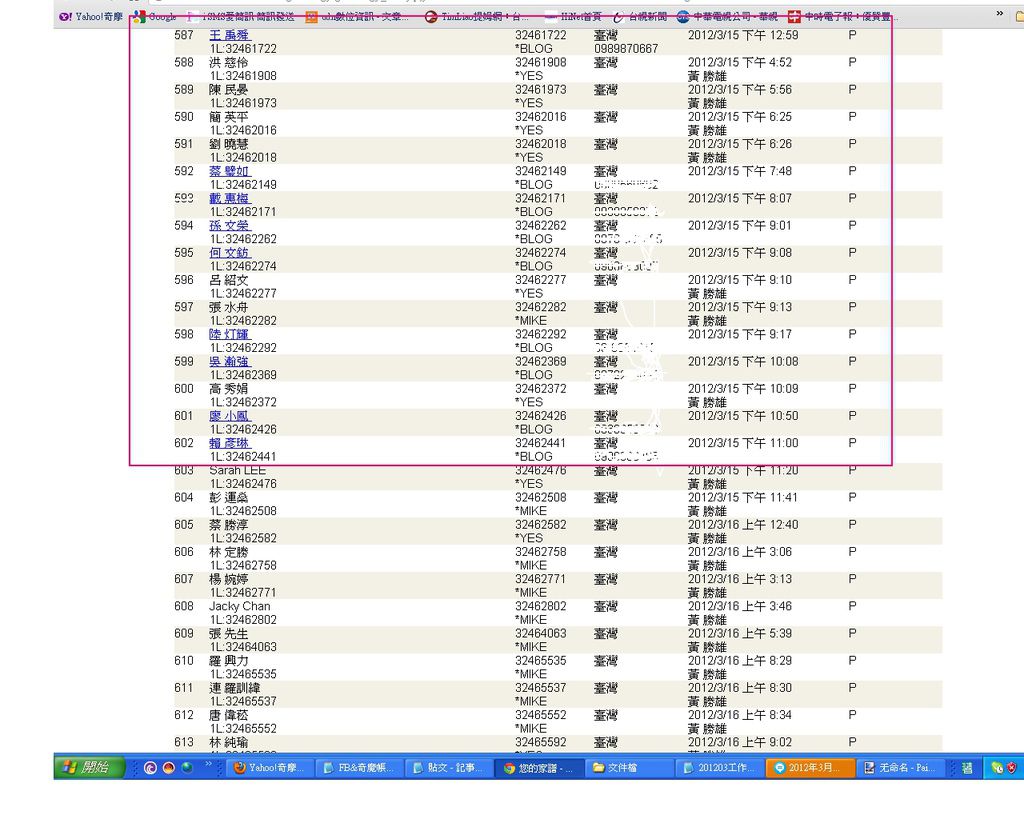The width and height of the screenshot is (1024, 819).
Task: Expand the bookmarks bar overflow chevron
Action: (999, 14)
